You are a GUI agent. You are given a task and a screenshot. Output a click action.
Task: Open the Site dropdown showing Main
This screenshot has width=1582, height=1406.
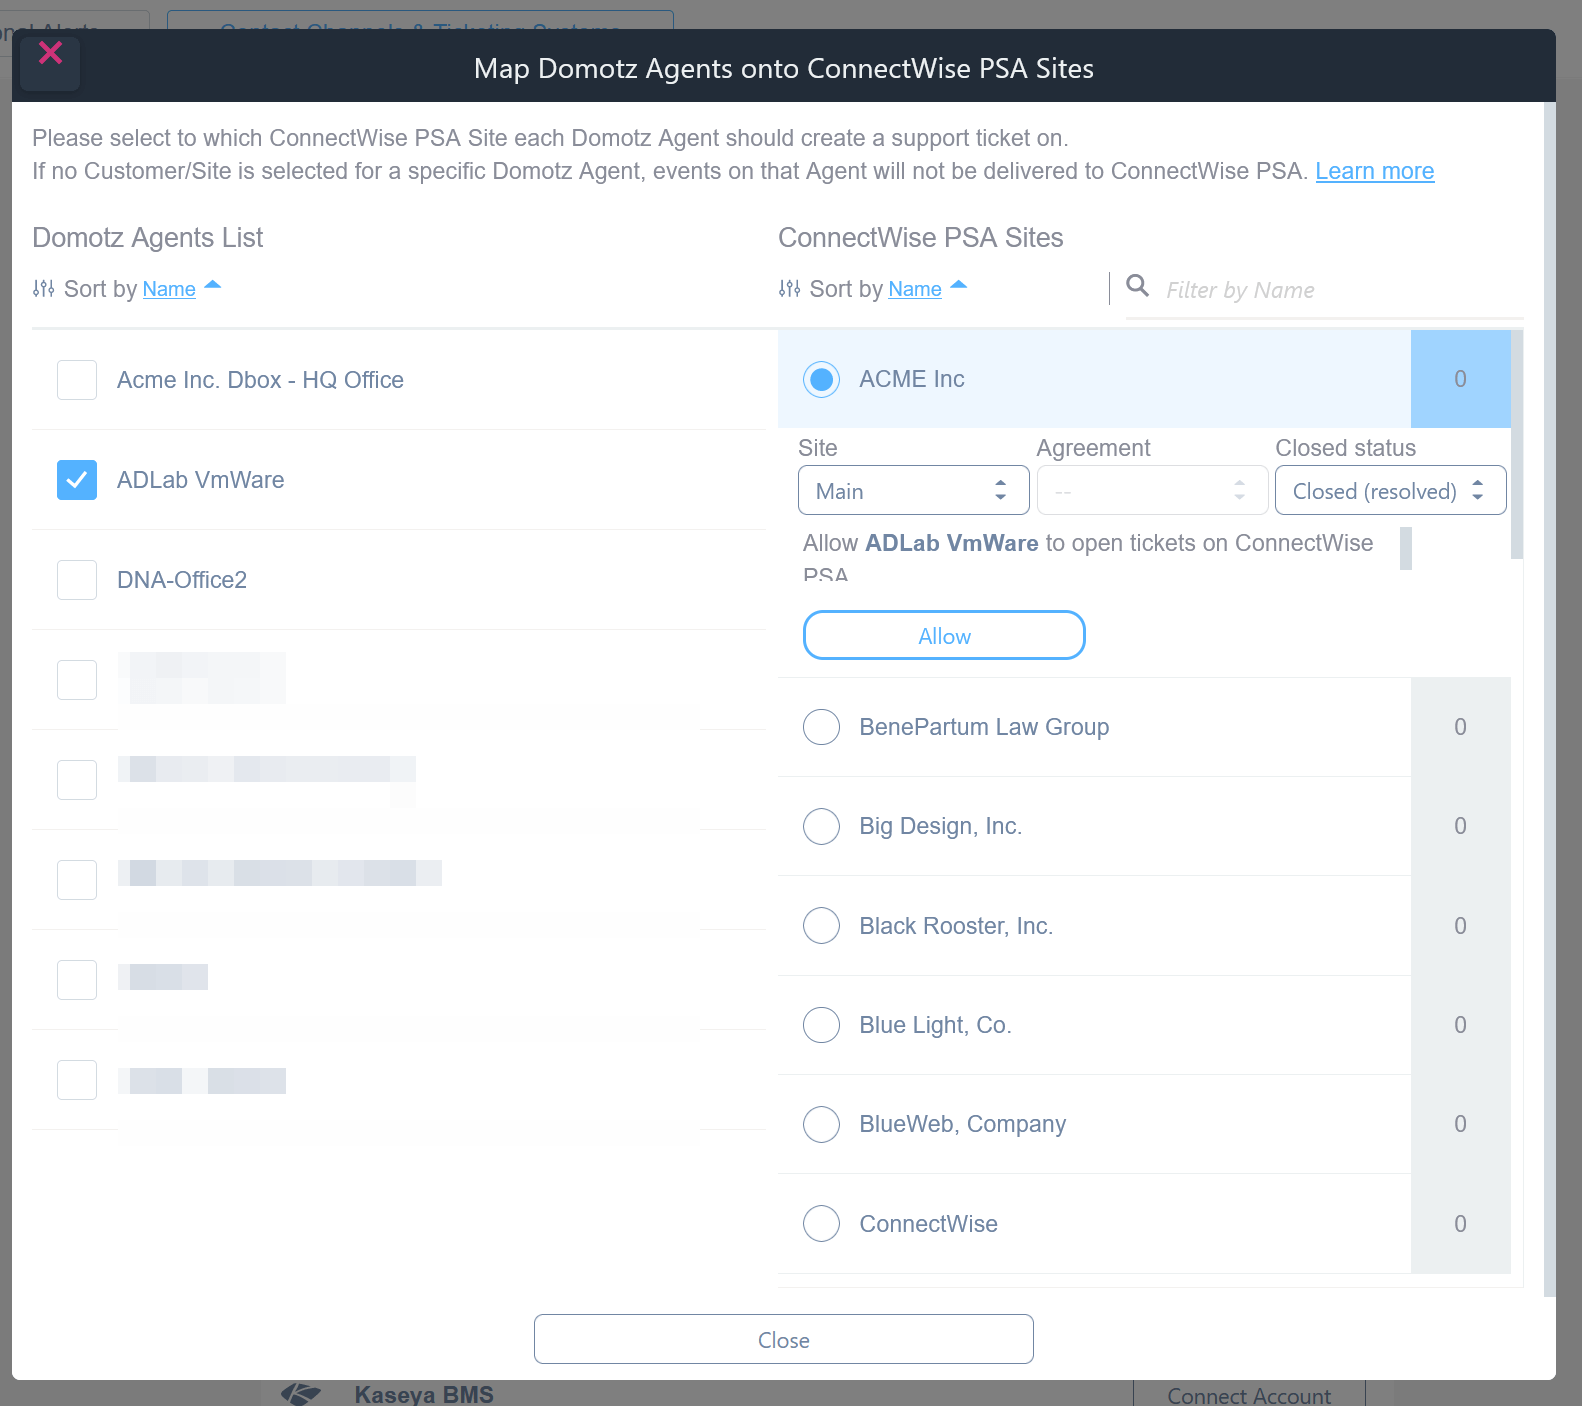click(913, 490)
